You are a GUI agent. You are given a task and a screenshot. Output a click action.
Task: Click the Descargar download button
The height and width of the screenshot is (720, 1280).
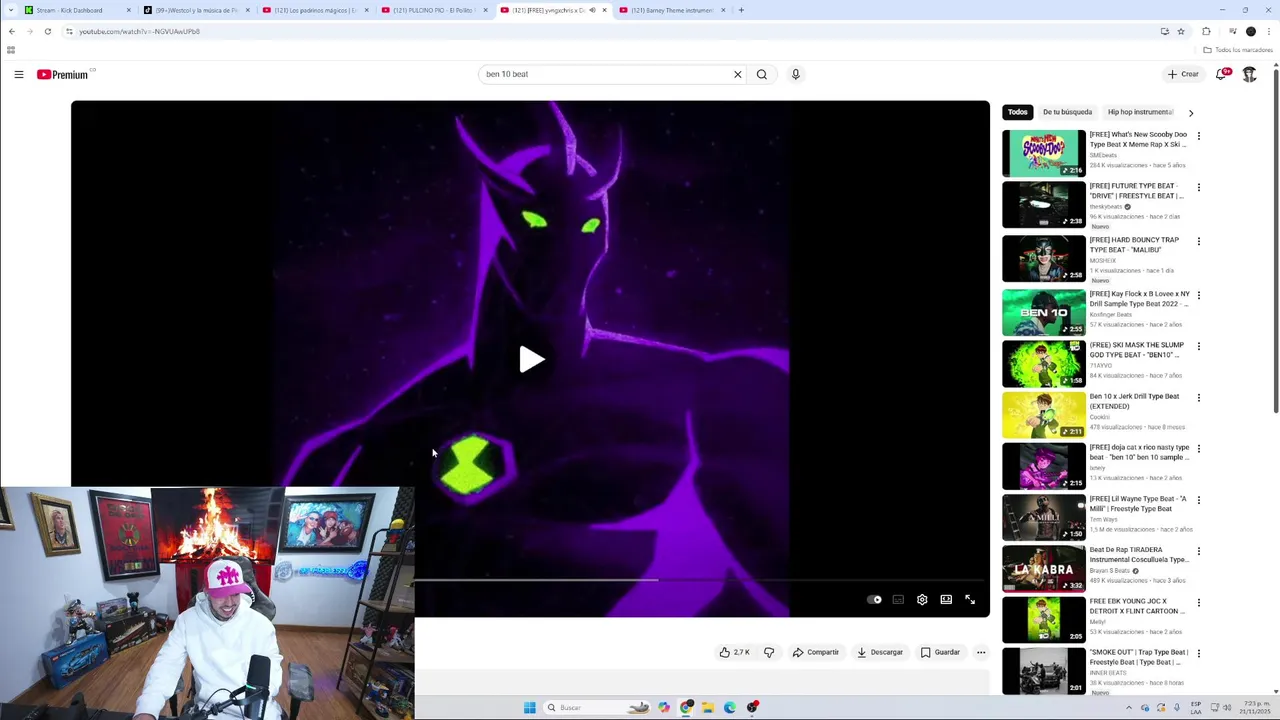tap(880, 652)
